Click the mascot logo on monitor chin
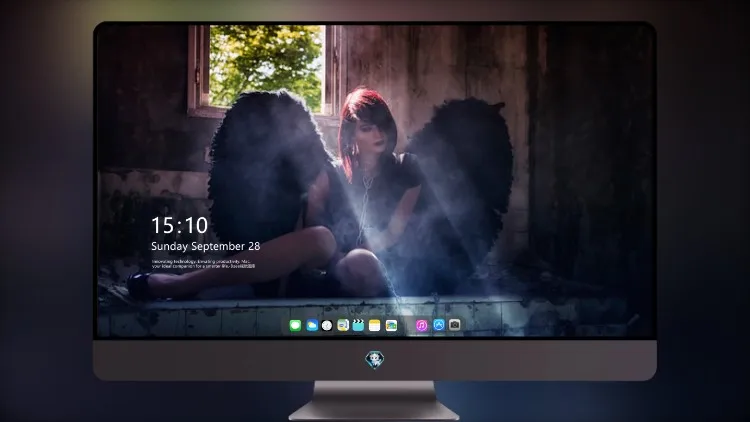The image size is (750, 422). click(375, 360)
